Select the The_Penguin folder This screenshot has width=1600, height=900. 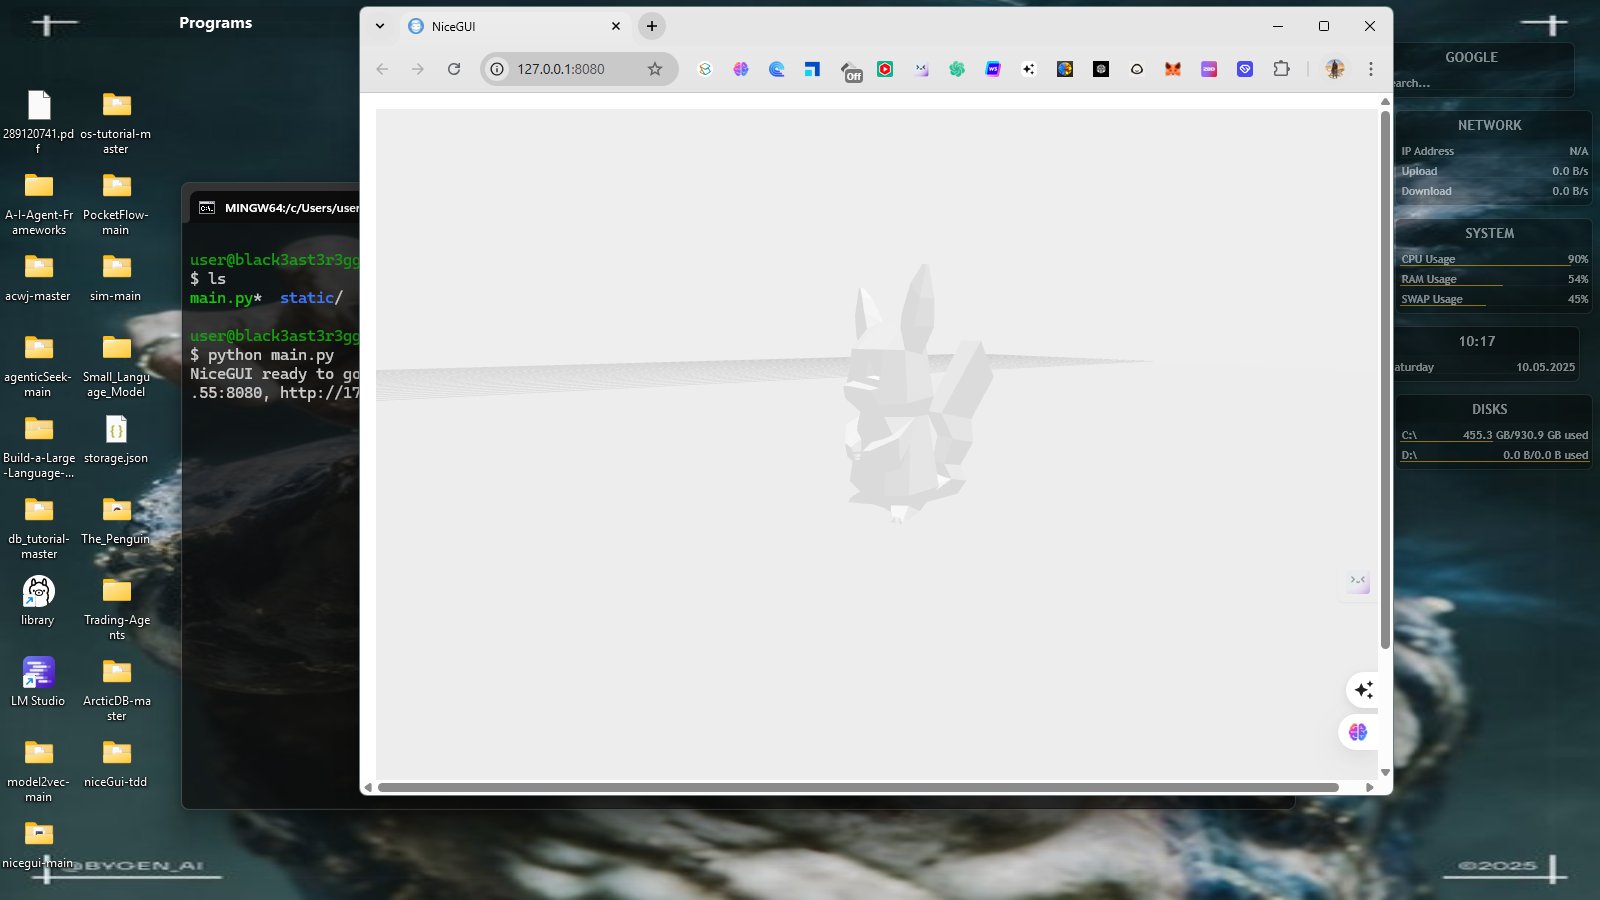click(116, 521)
